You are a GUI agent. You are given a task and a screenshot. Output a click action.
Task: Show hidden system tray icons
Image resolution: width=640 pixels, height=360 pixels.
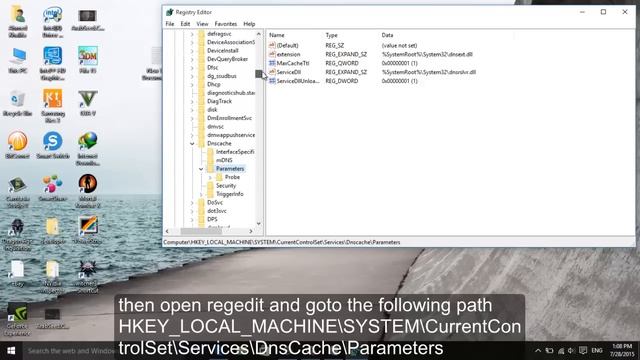pyautogui.click(x=538, y=351)
